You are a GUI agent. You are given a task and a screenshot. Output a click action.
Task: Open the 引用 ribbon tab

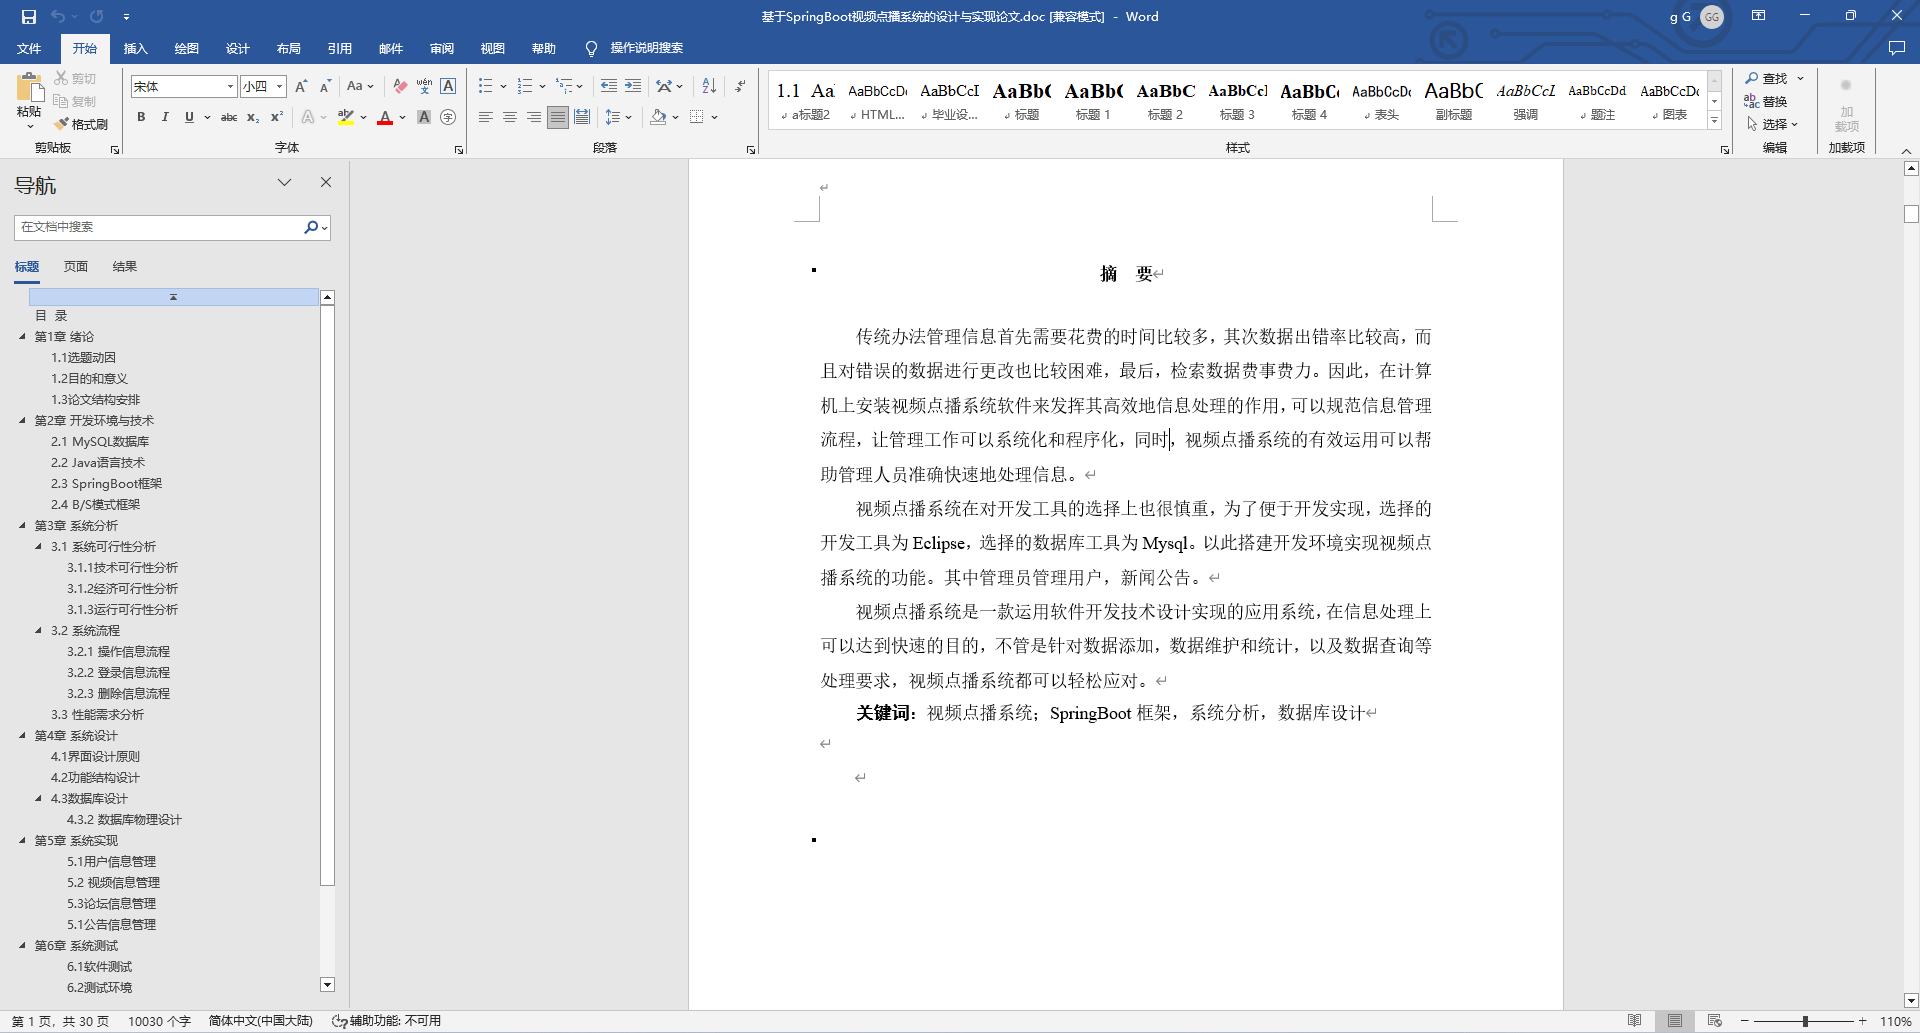click(340, 48)
